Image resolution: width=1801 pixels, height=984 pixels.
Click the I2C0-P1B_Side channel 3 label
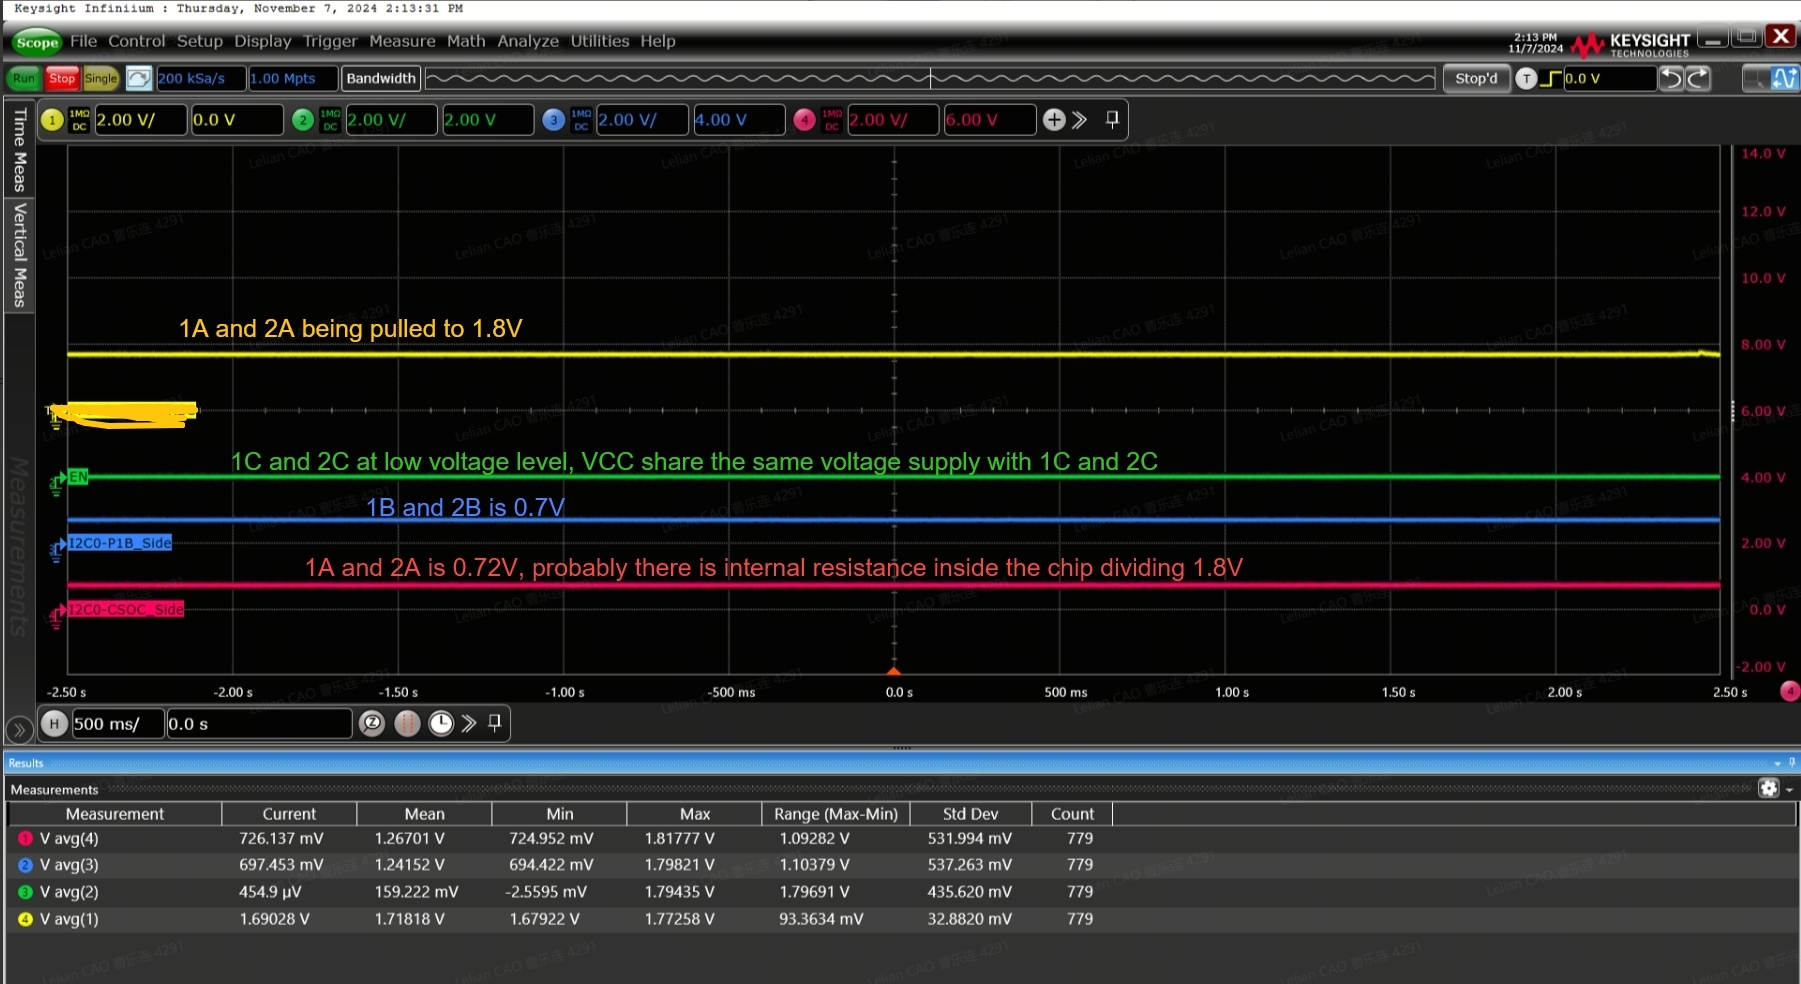(120, 543)
